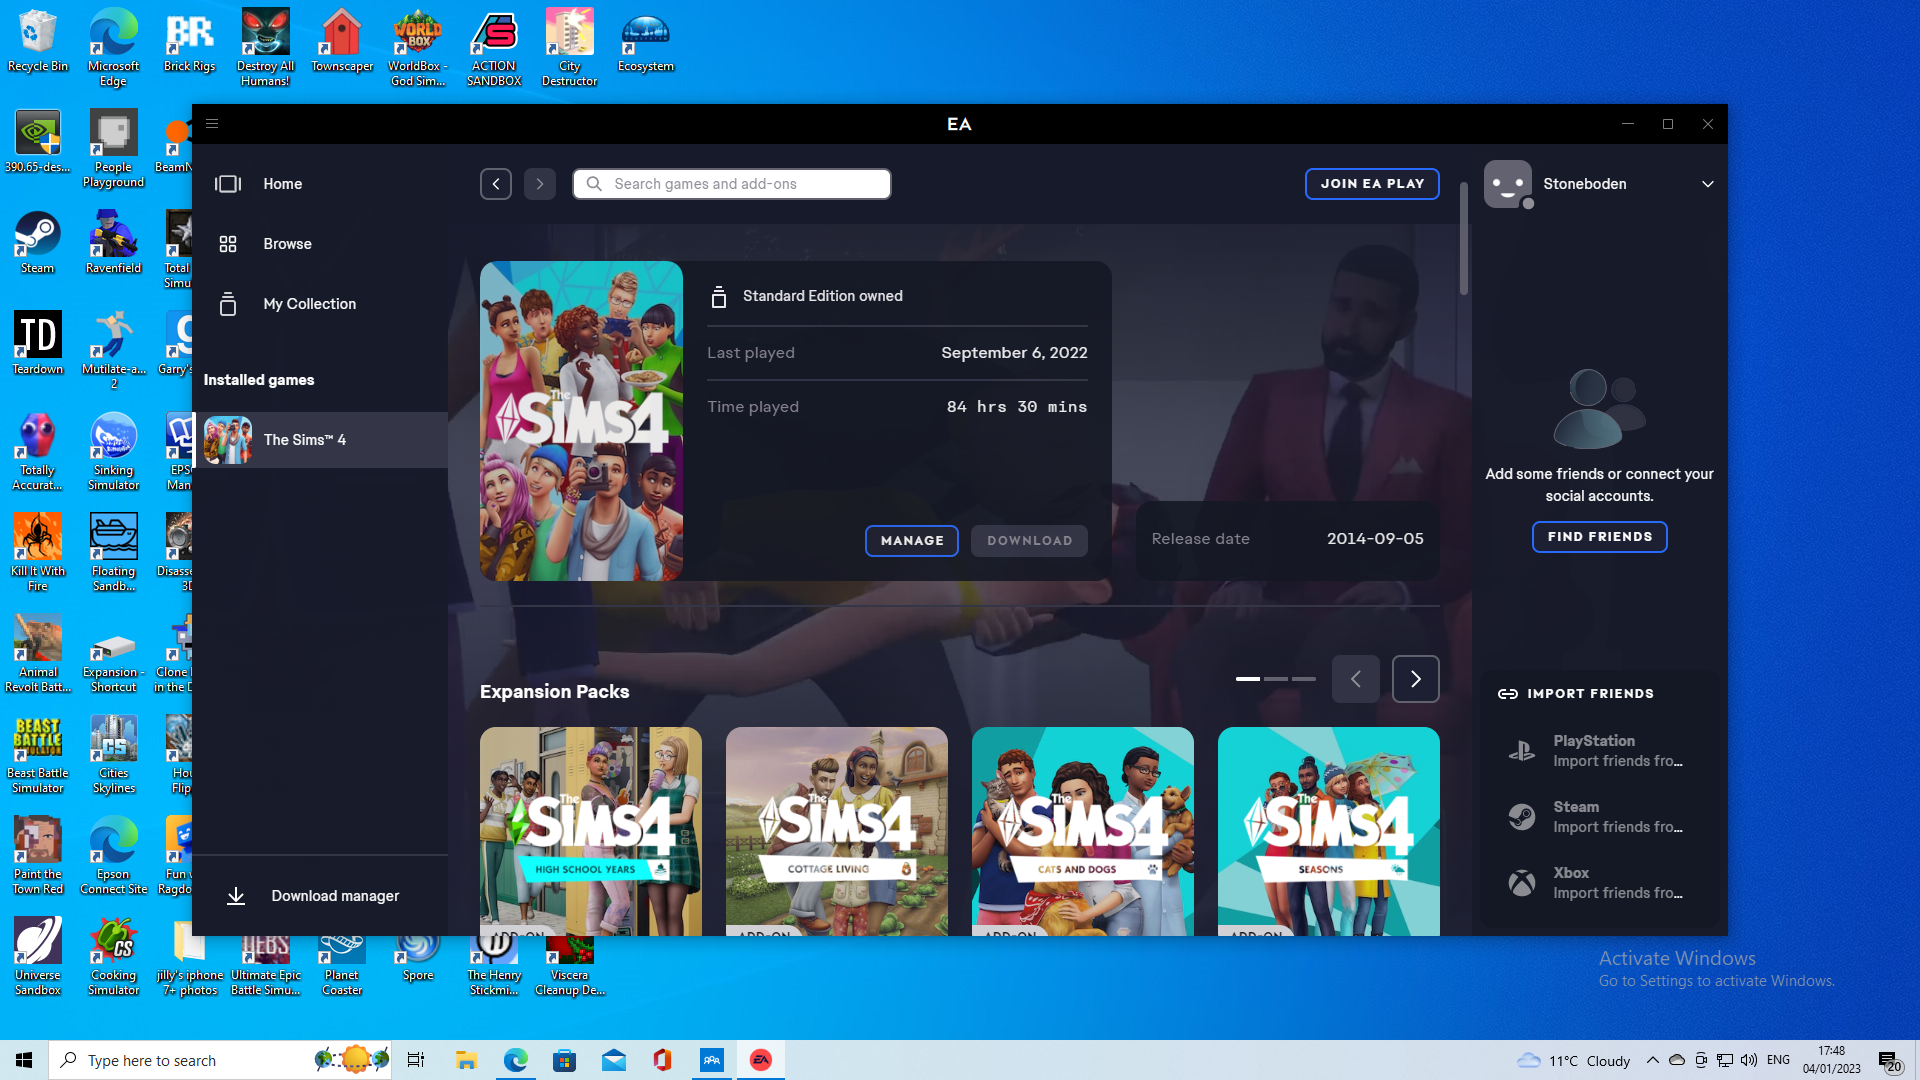
Task: Show previous Expansion Packs page
Action: click(x=1356, y=679)
